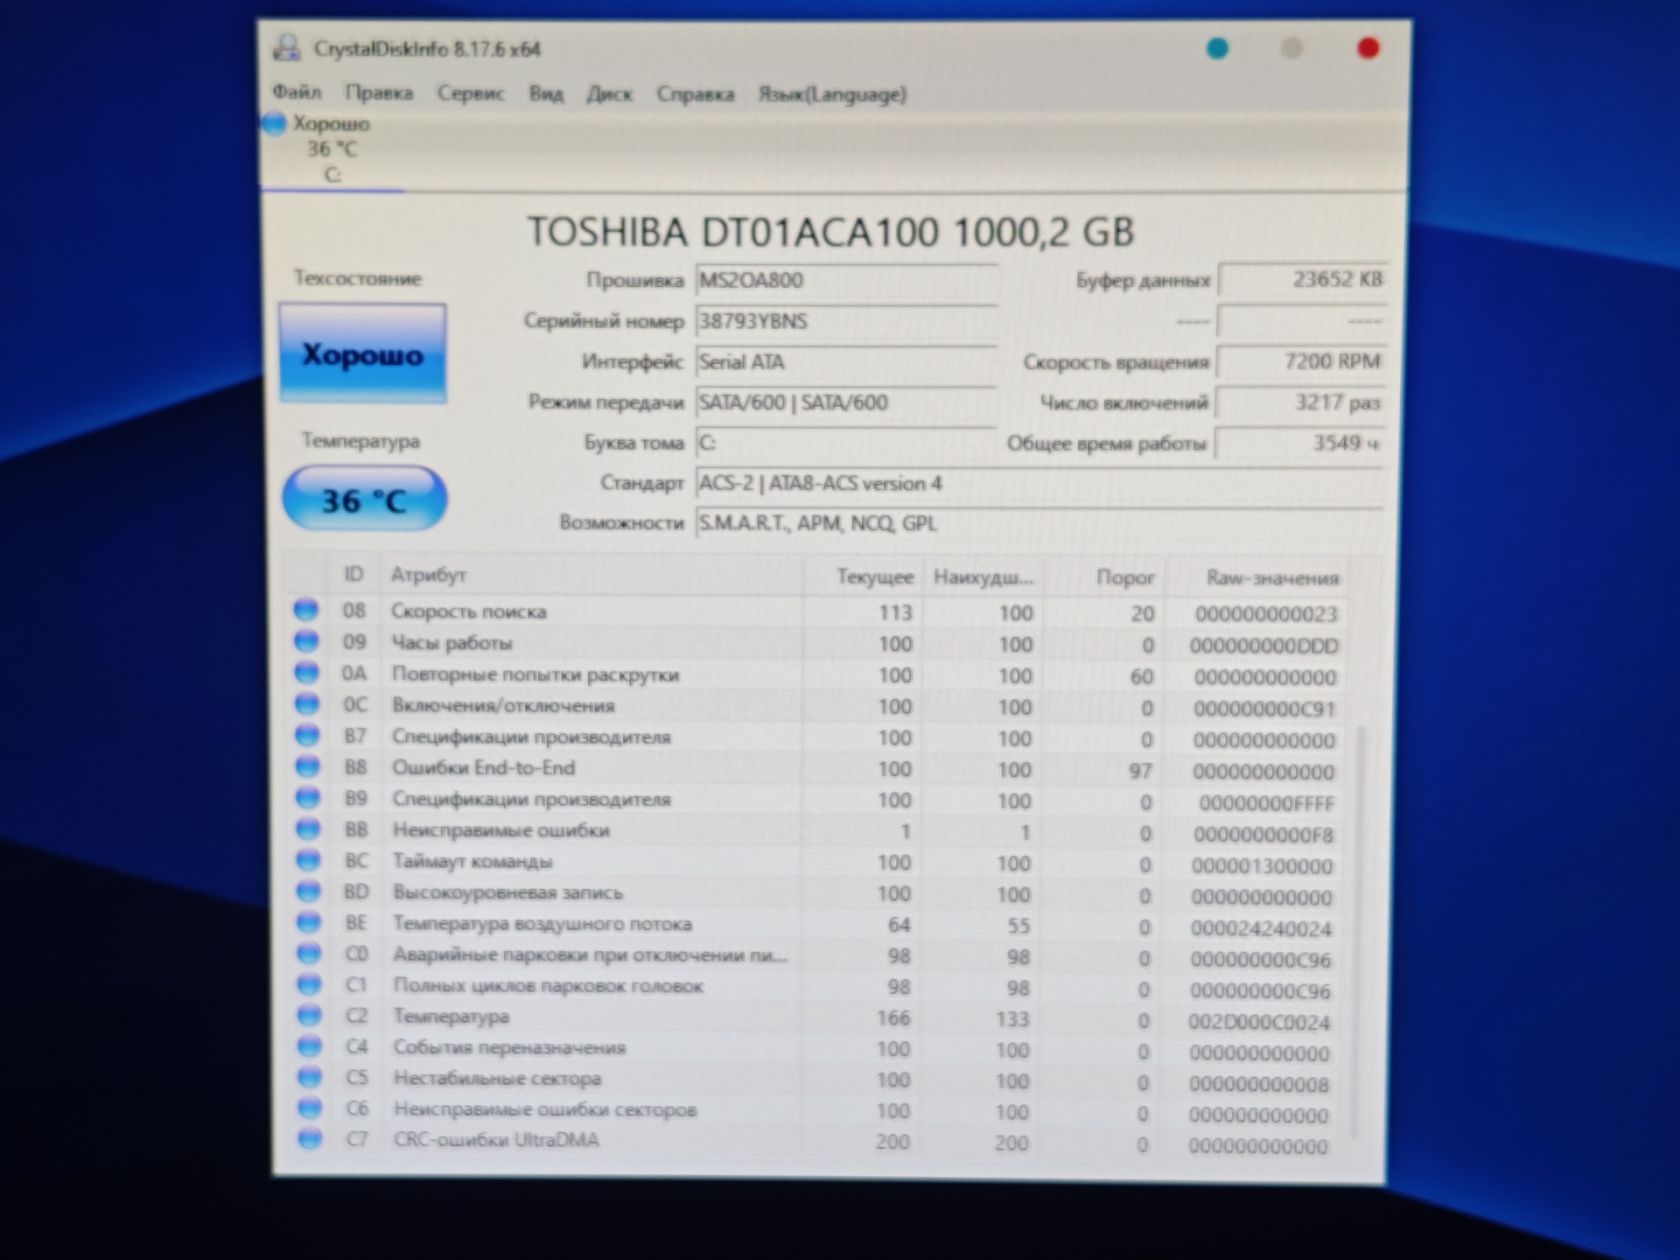Click status icon of row B8 Ошибки End-to-End
The height and width of the screenshot is (1260, 1680).
click(307, 766)
